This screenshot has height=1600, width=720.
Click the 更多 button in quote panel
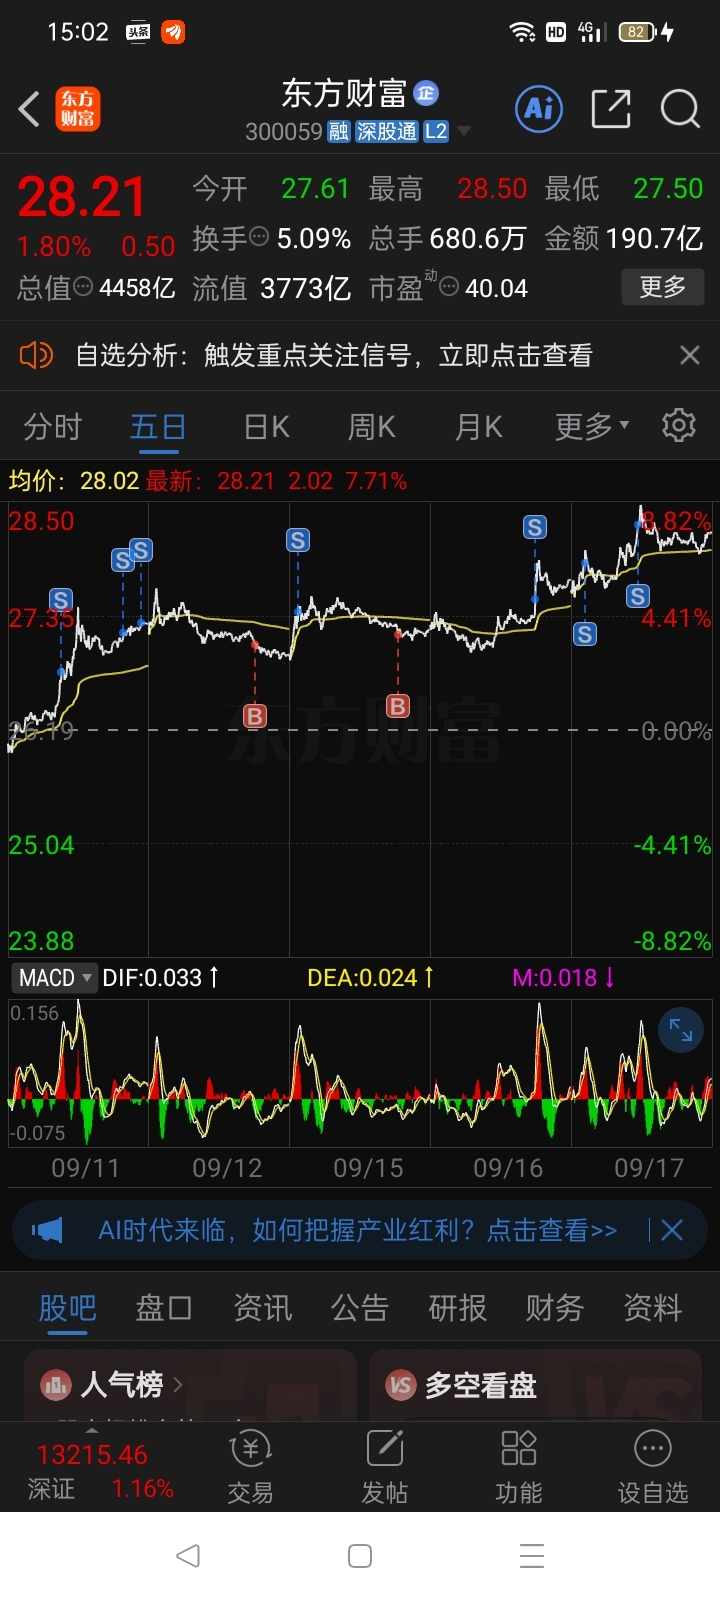click(x=662, y=287)
